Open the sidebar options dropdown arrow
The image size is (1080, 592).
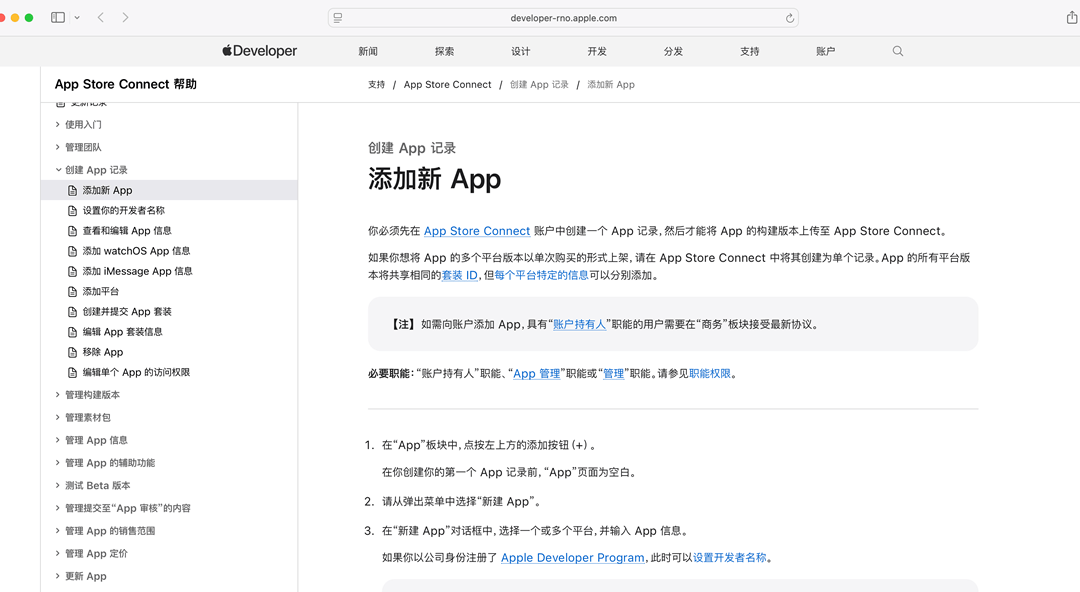77,17
